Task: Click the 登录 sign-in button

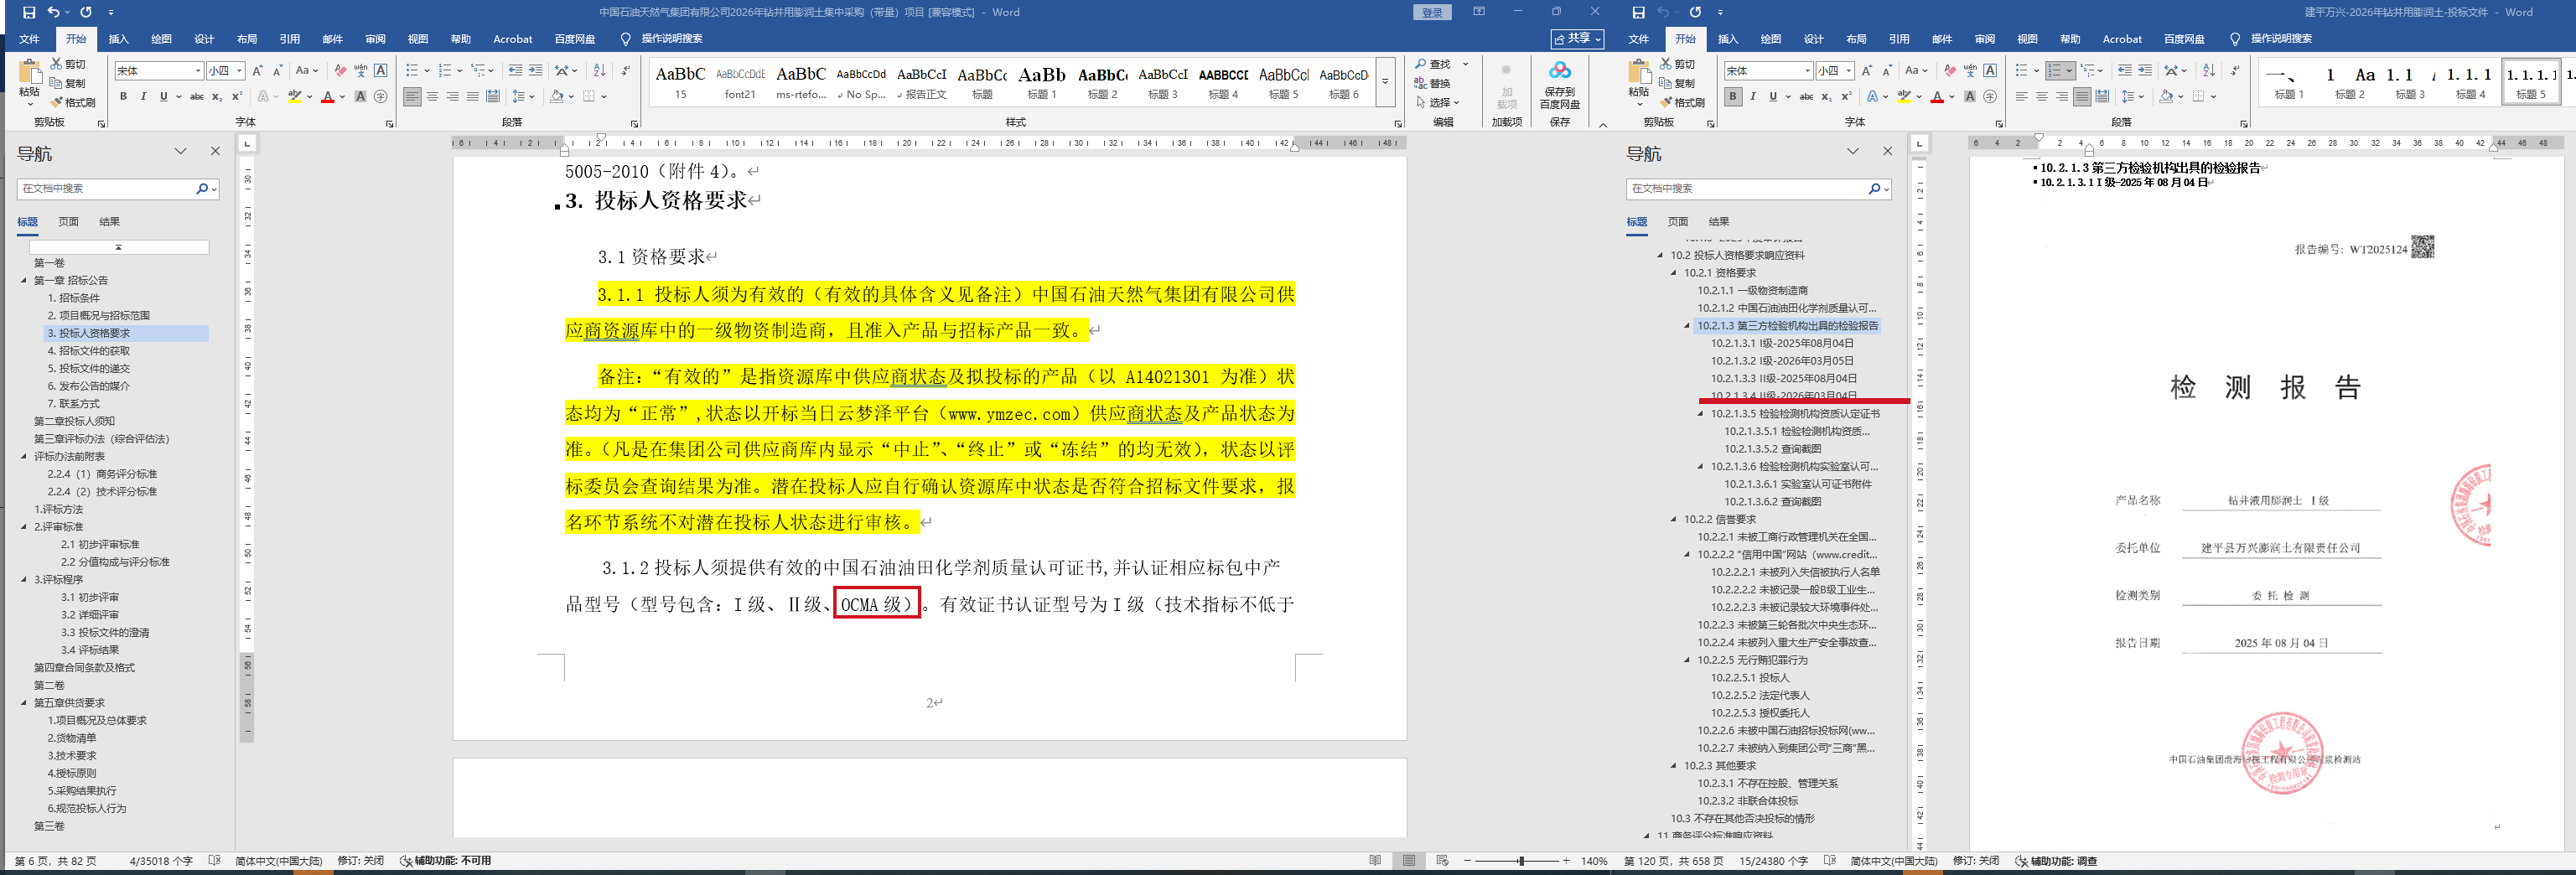Action: tap(1432, 12)
